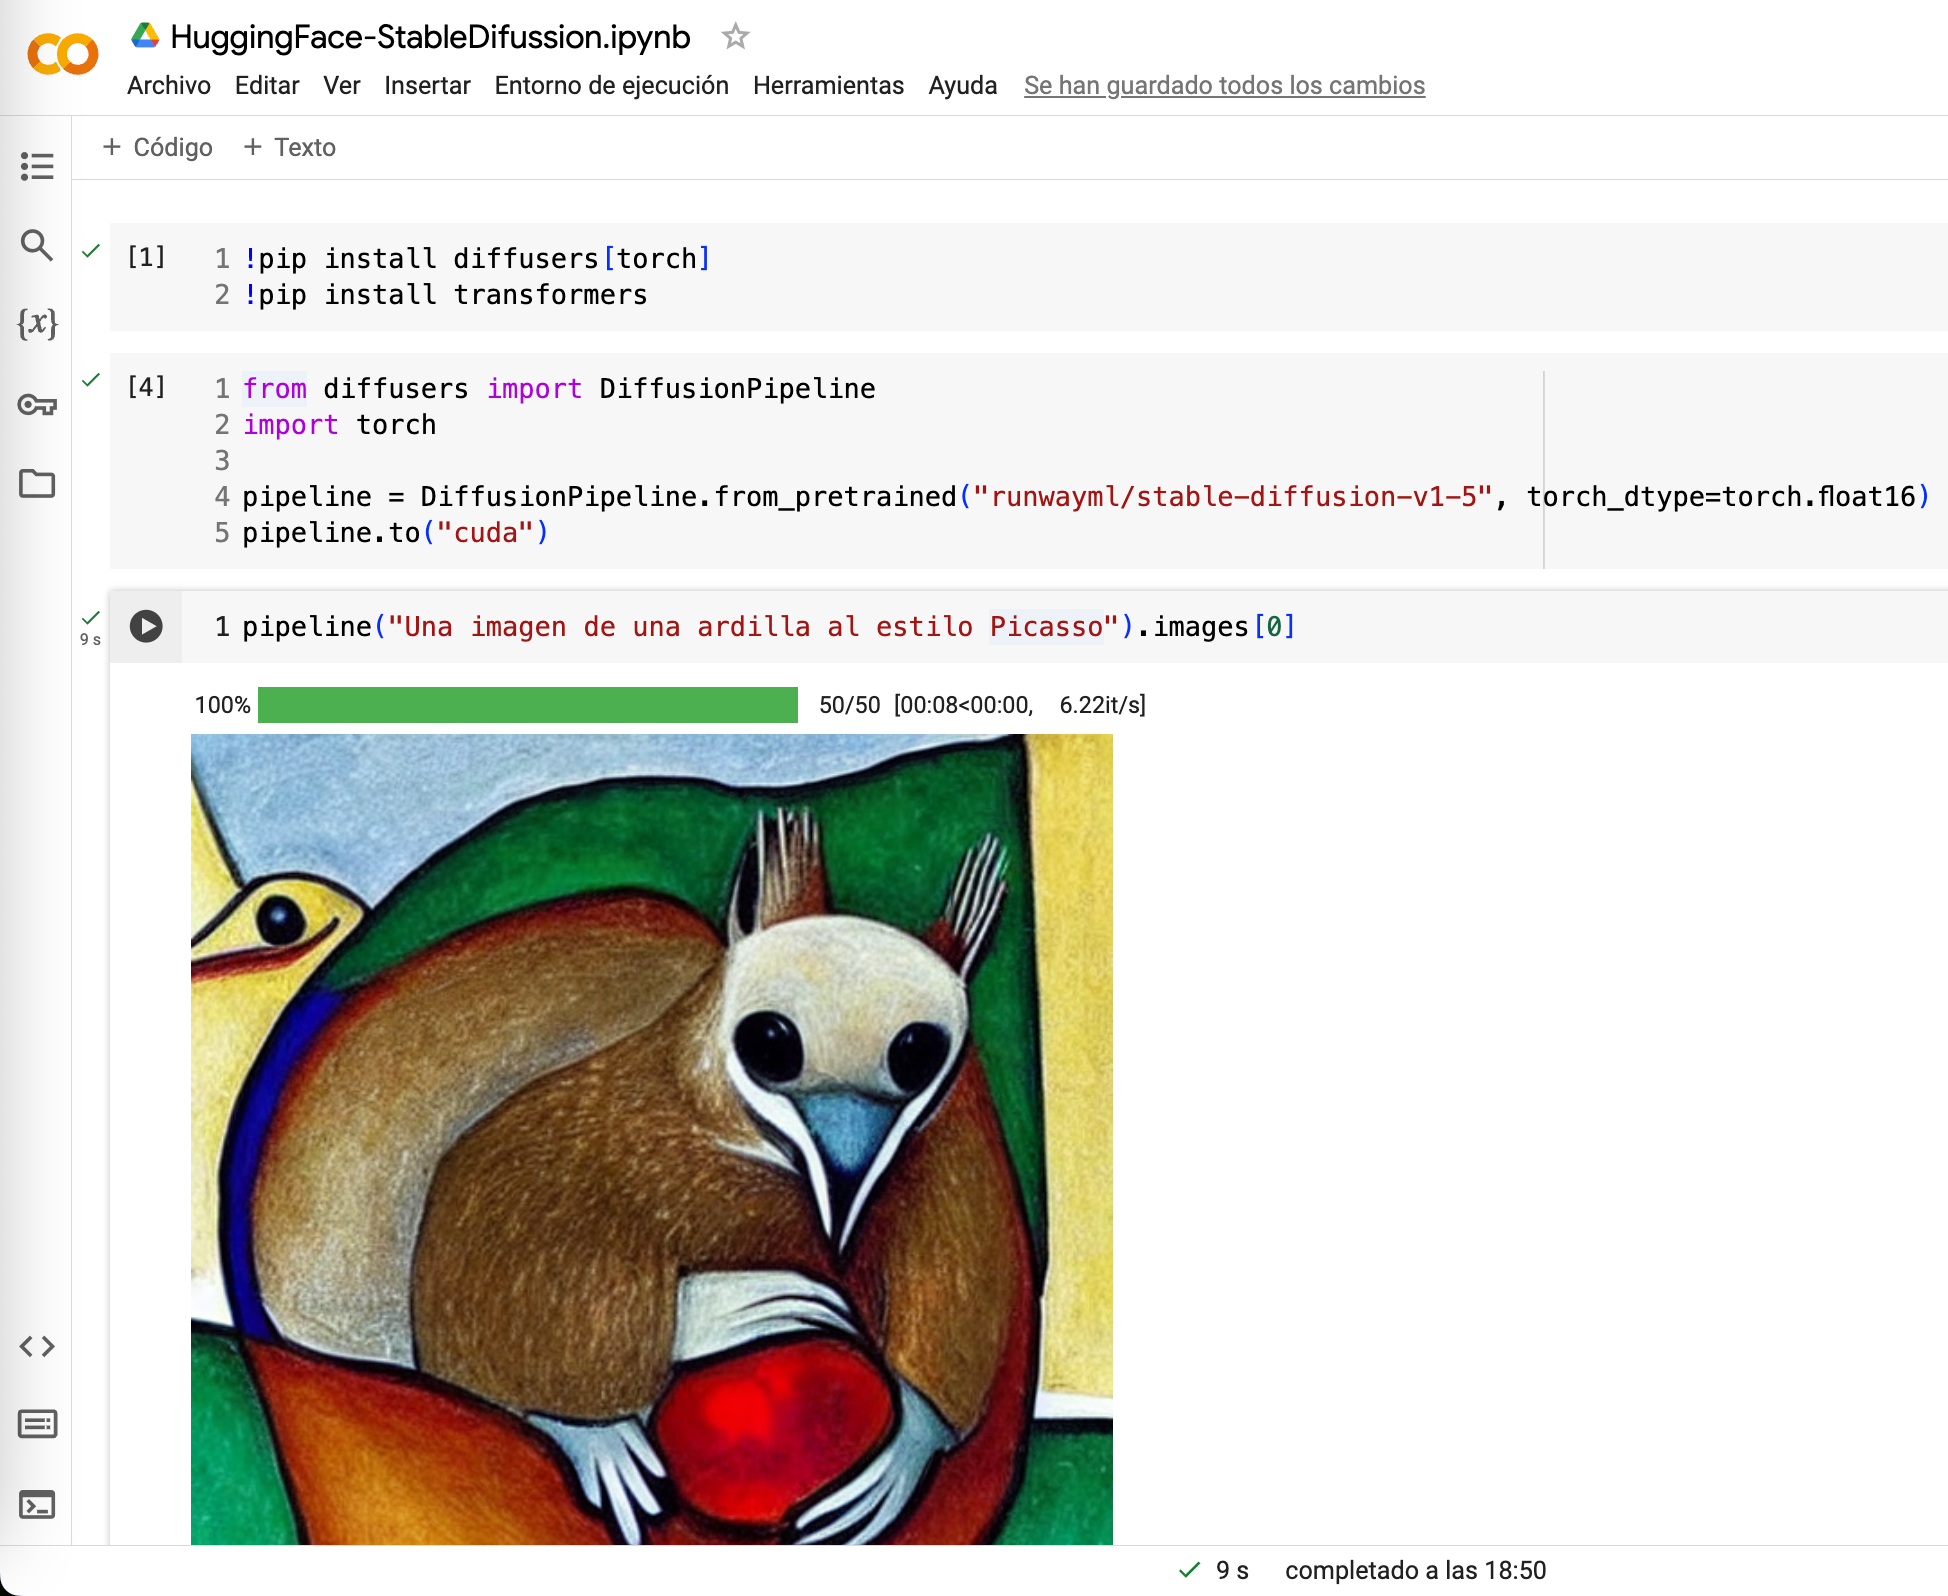Click the '6.22it/s' speed text
Viewport: 1948px width, 1596px height.
(x=1102, y=705)
